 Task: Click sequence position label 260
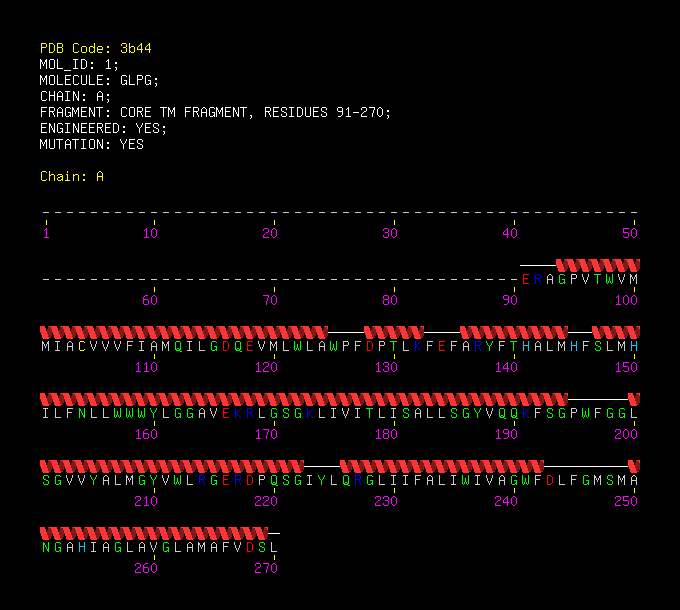pos(146,568)
